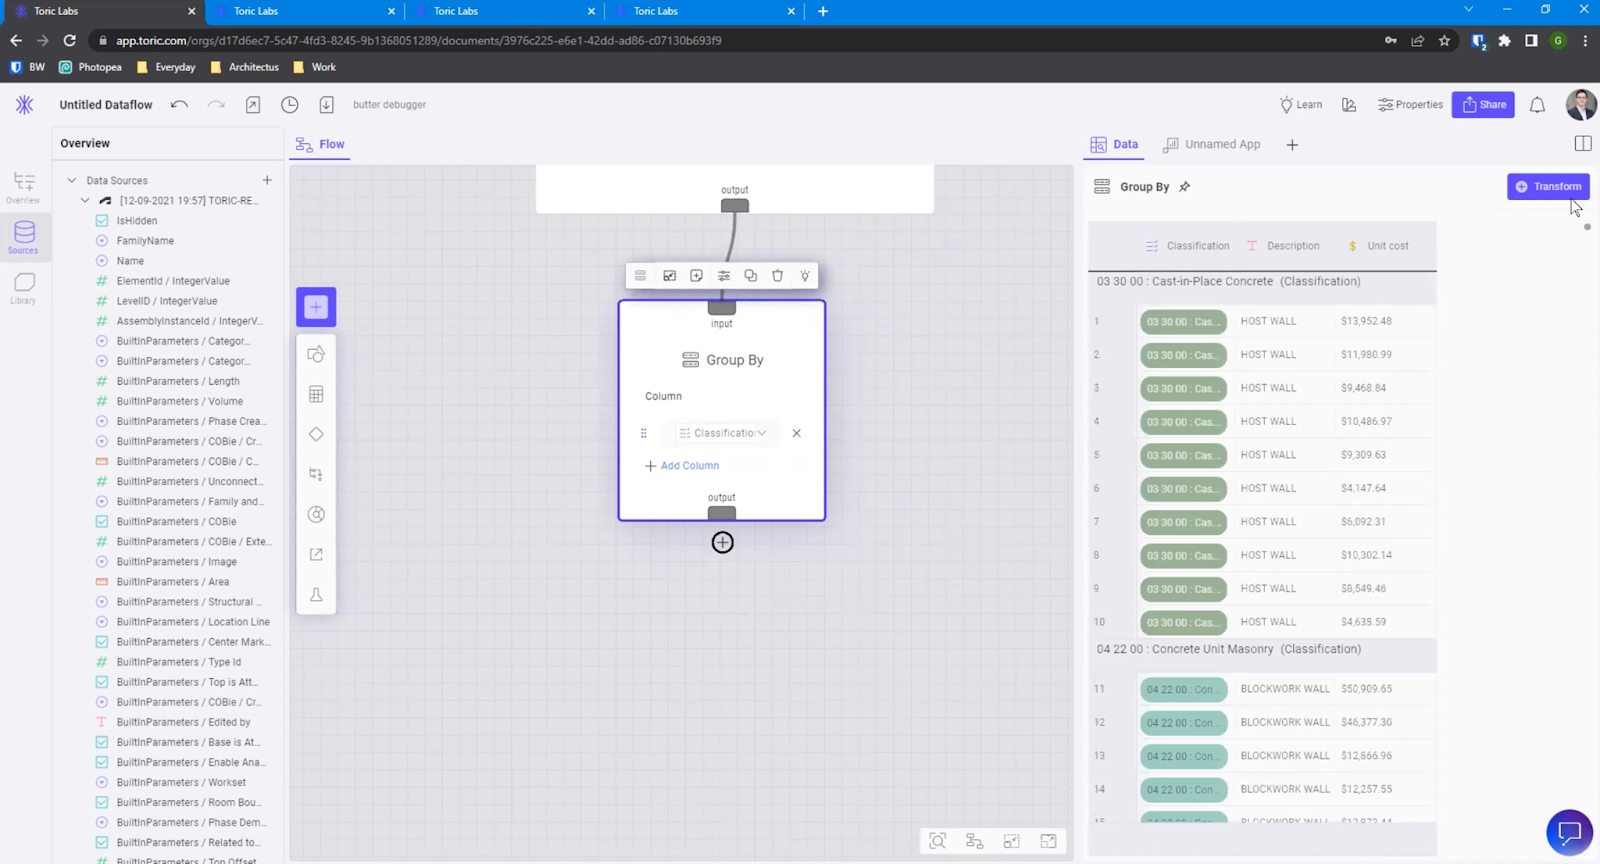Open node settings sliders icon
1600x864 pixels.
[723, 275]
